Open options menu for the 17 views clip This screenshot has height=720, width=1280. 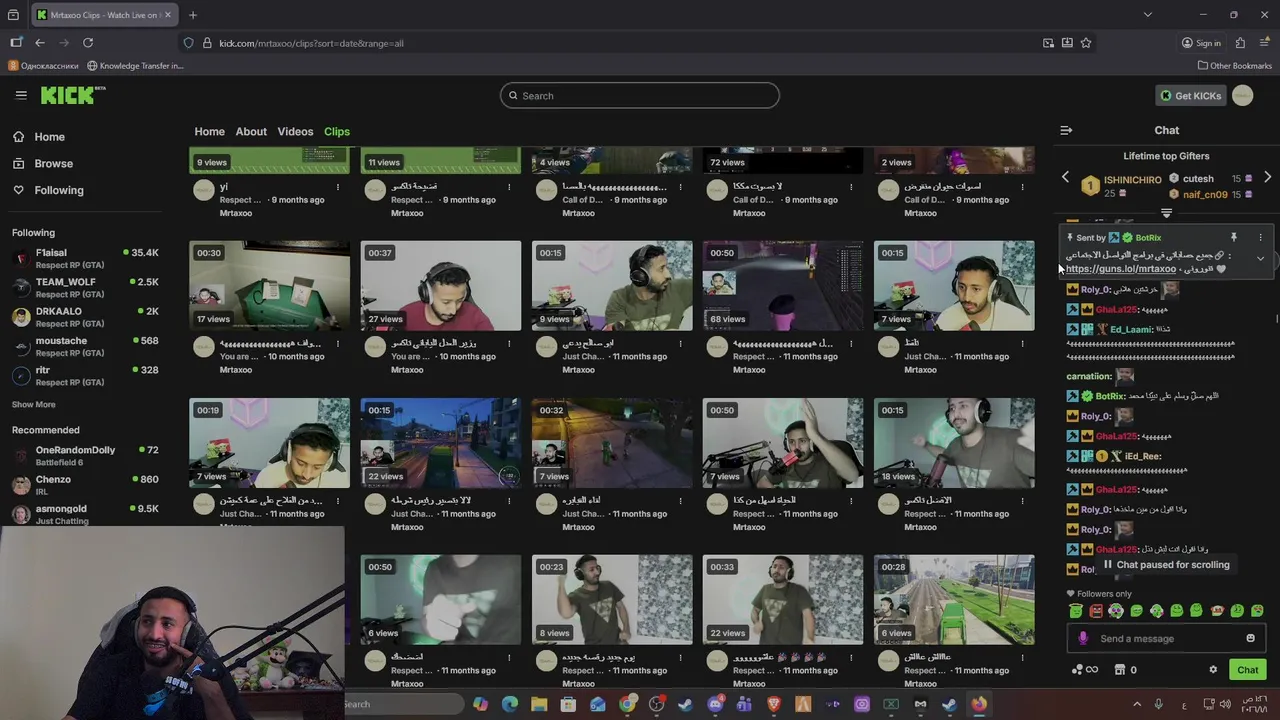coord(338,344)
